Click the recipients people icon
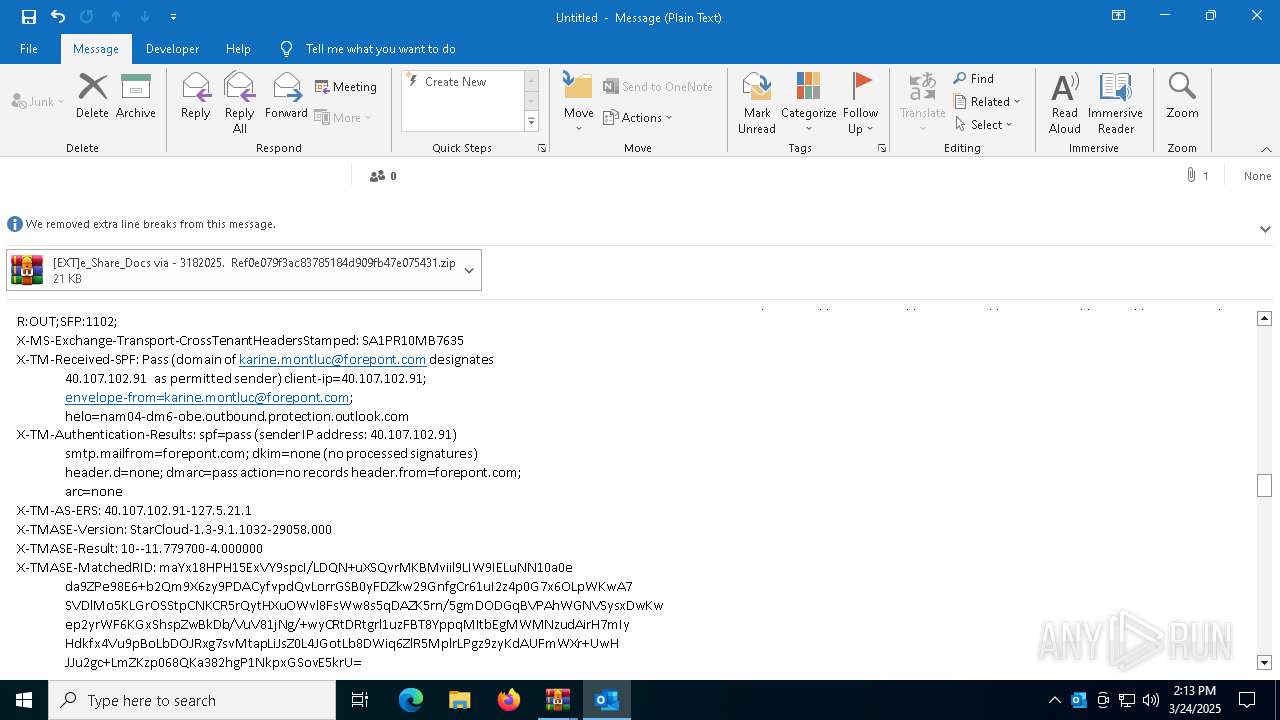1280x720 pixels. pos(378,176)
